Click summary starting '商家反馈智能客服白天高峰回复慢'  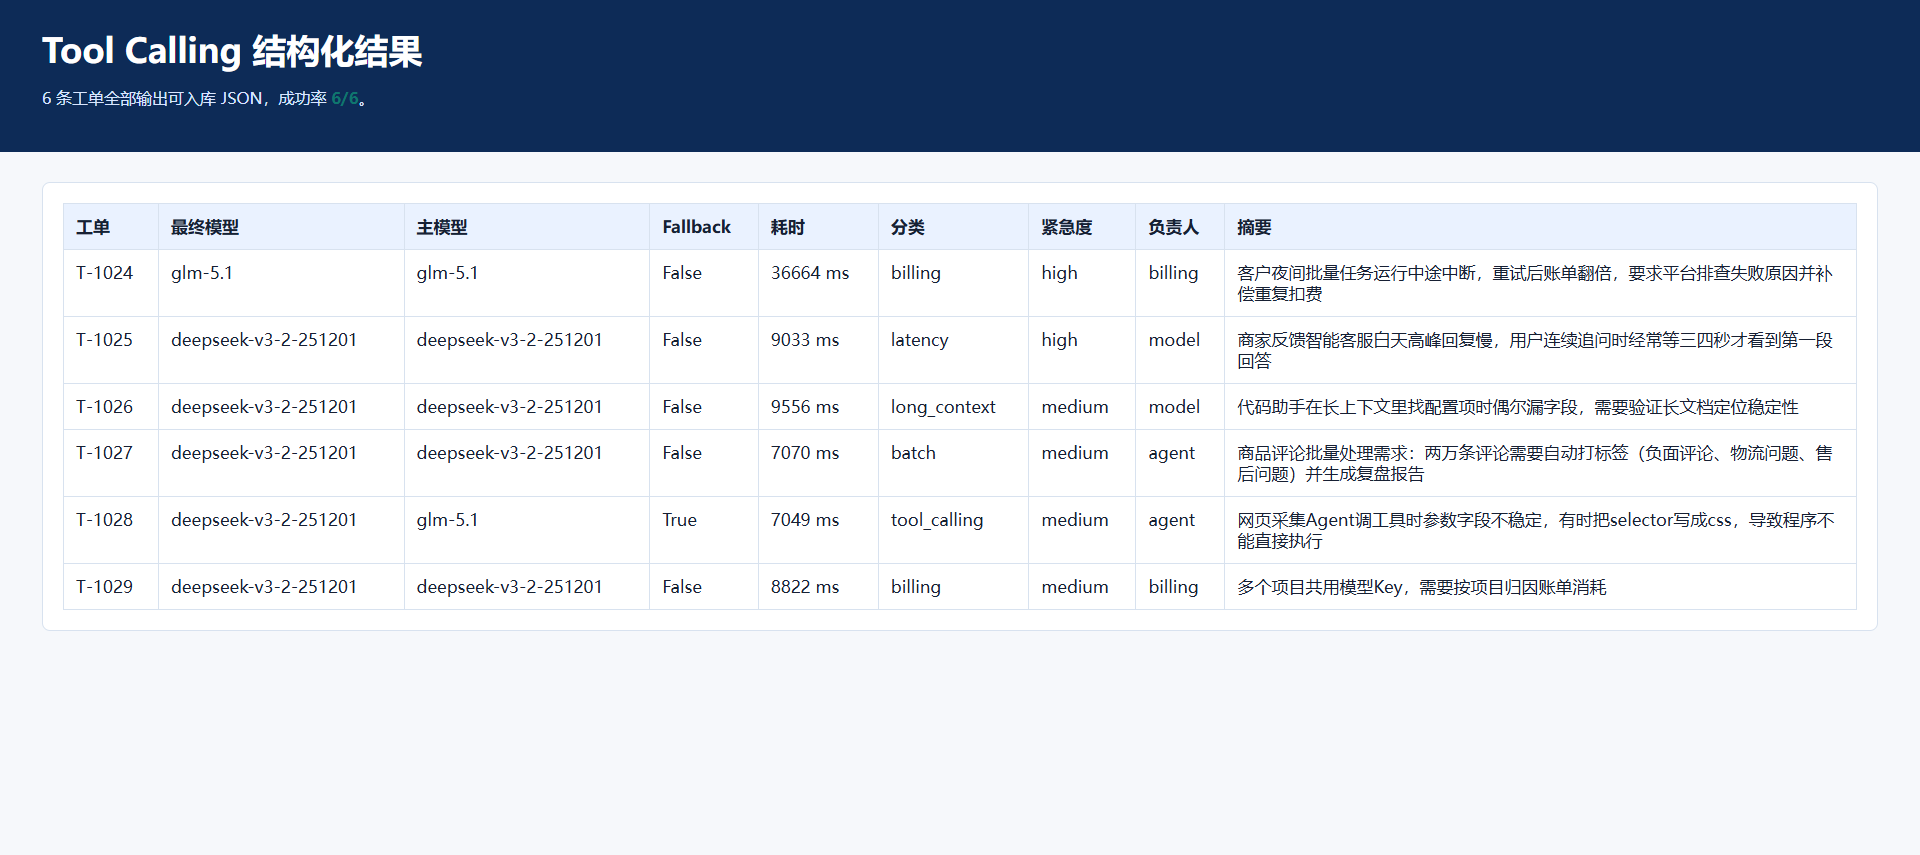coord(1535,350)
